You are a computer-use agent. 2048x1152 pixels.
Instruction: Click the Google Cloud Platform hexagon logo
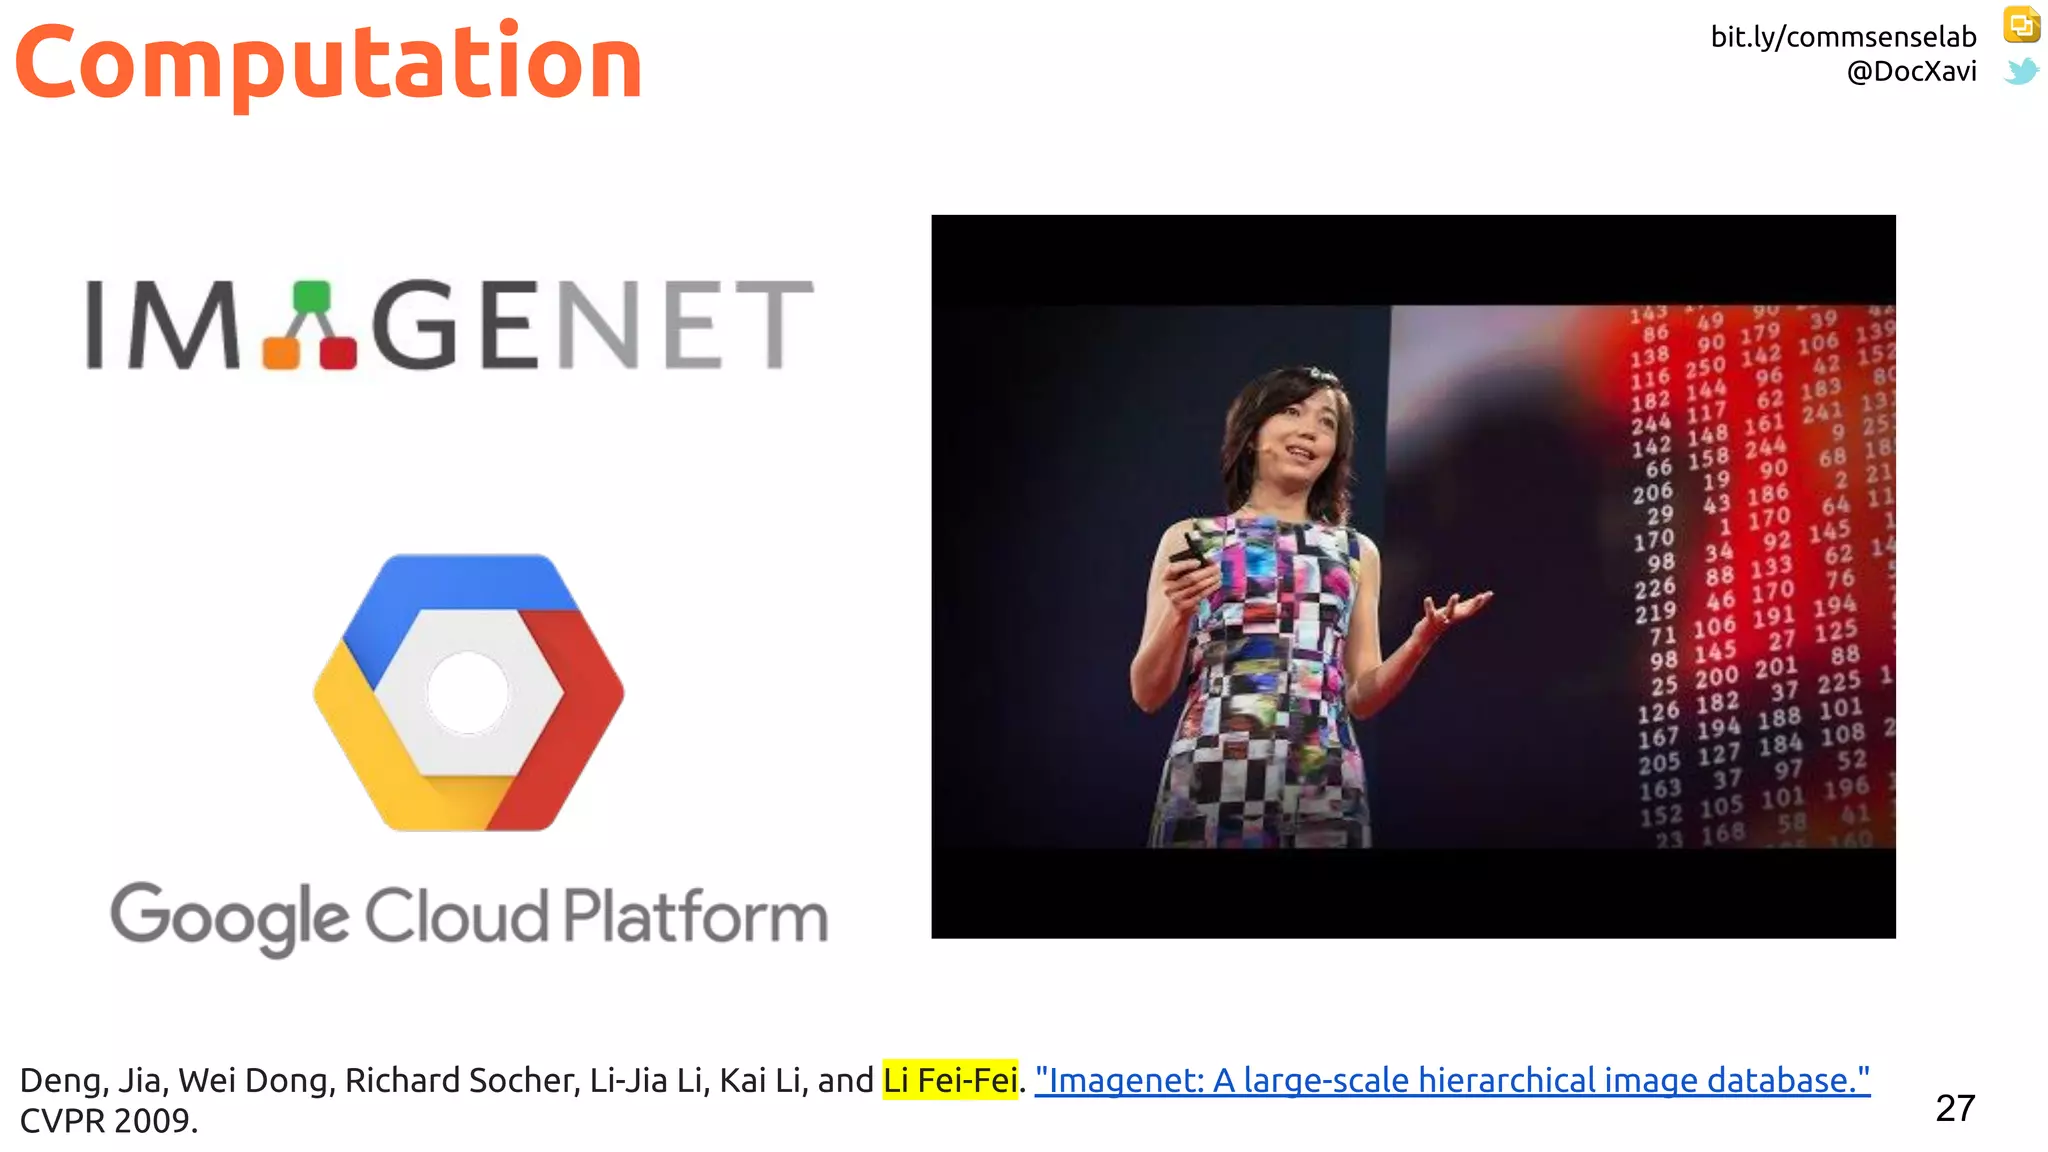(x=468, y=692)
